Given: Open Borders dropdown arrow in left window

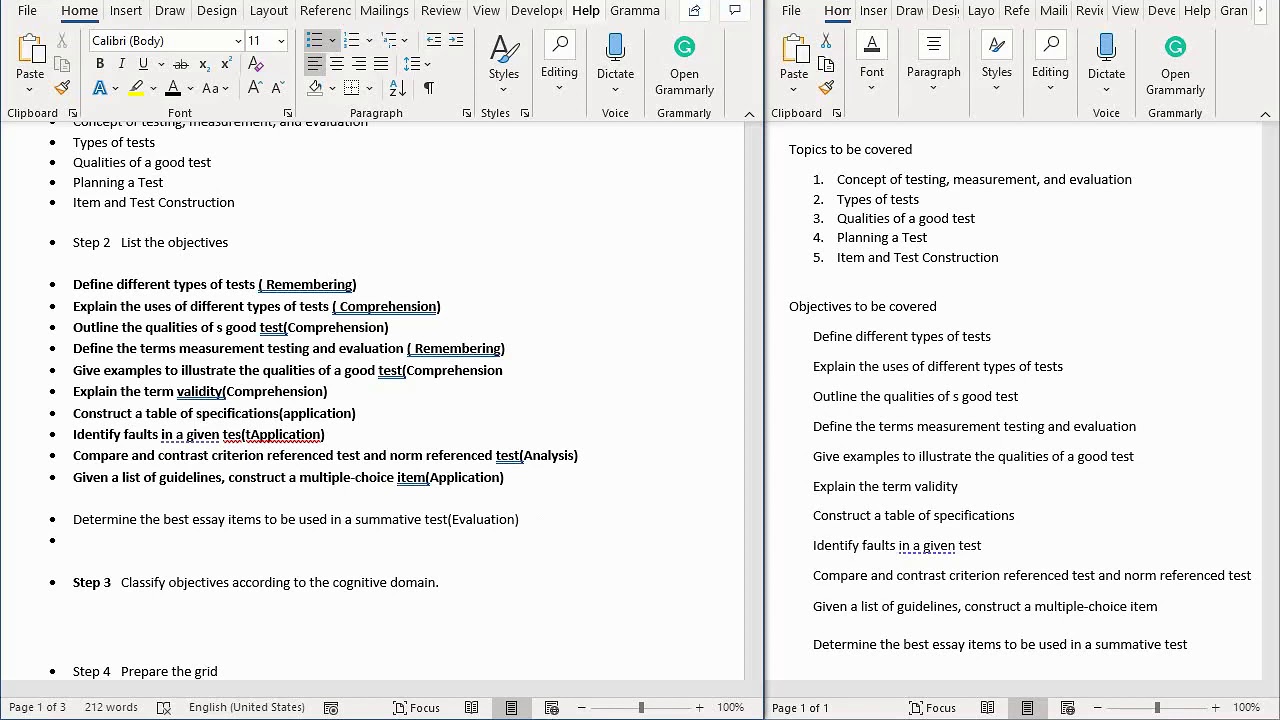Looking at the screenshot, I should coord(369,88).
